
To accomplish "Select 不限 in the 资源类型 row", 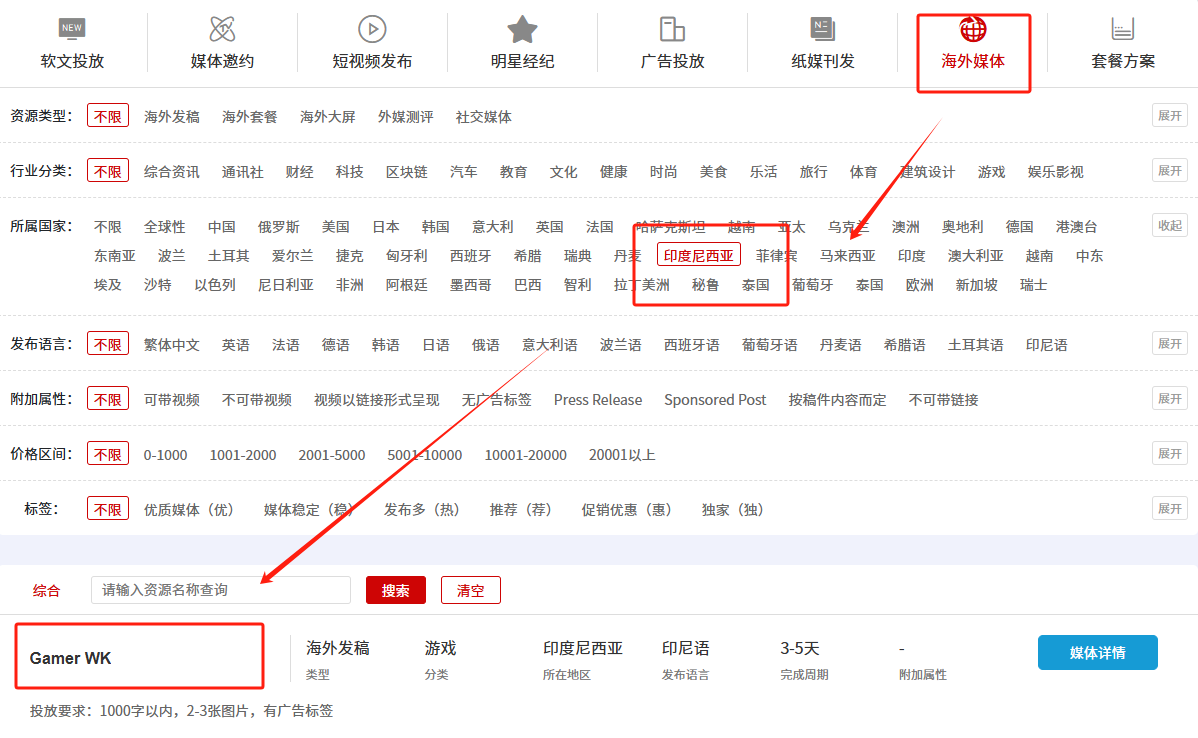I will (108, 116).
